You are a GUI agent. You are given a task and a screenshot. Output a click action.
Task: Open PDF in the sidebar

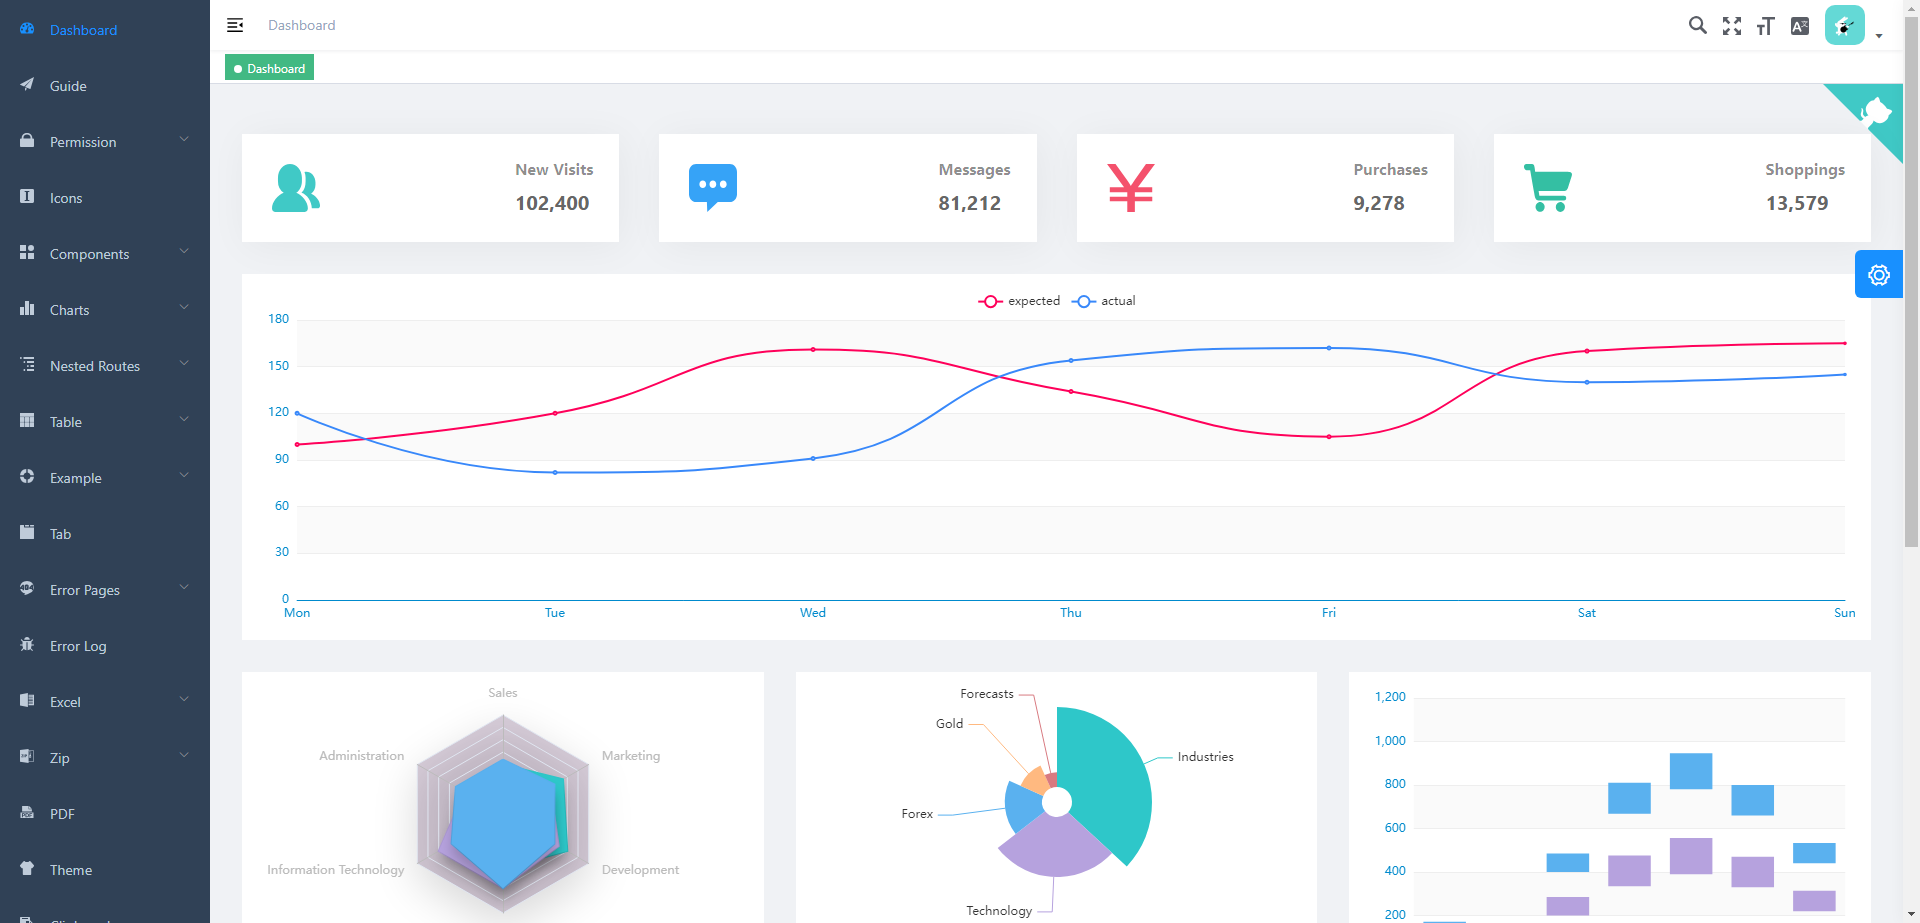[x=105, y=814]
